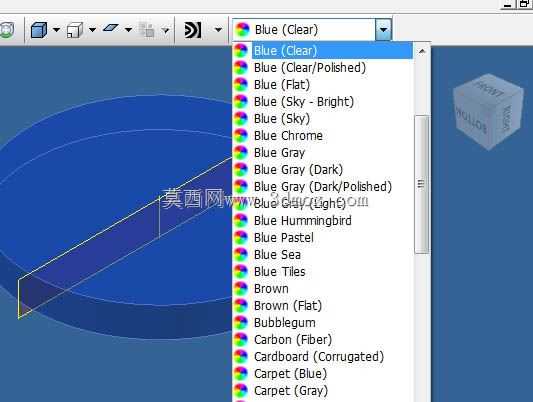Select Blue (Sky) color style
The height and width of the screenshot is (402, 533).
tap(323, 119)
